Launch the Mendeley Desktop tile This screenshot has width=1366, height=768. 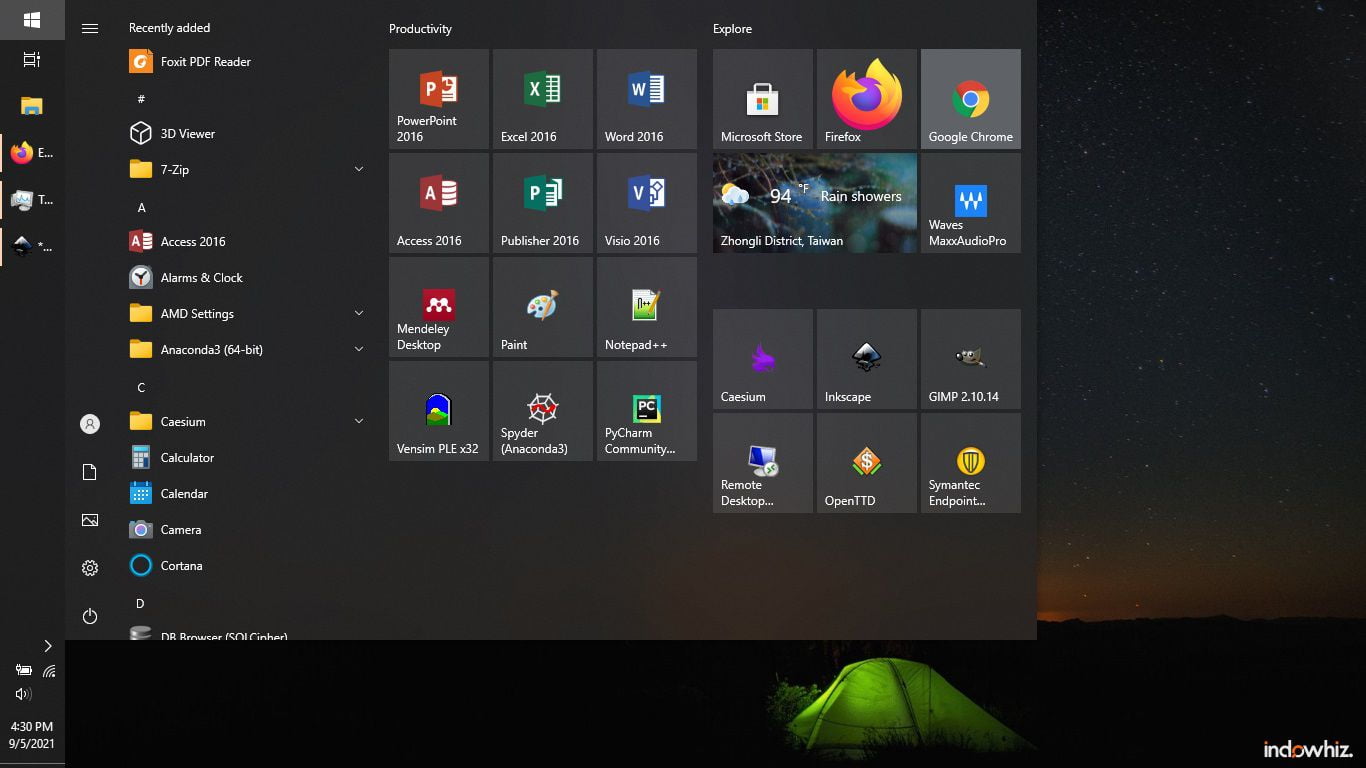(x=439, y=307)
